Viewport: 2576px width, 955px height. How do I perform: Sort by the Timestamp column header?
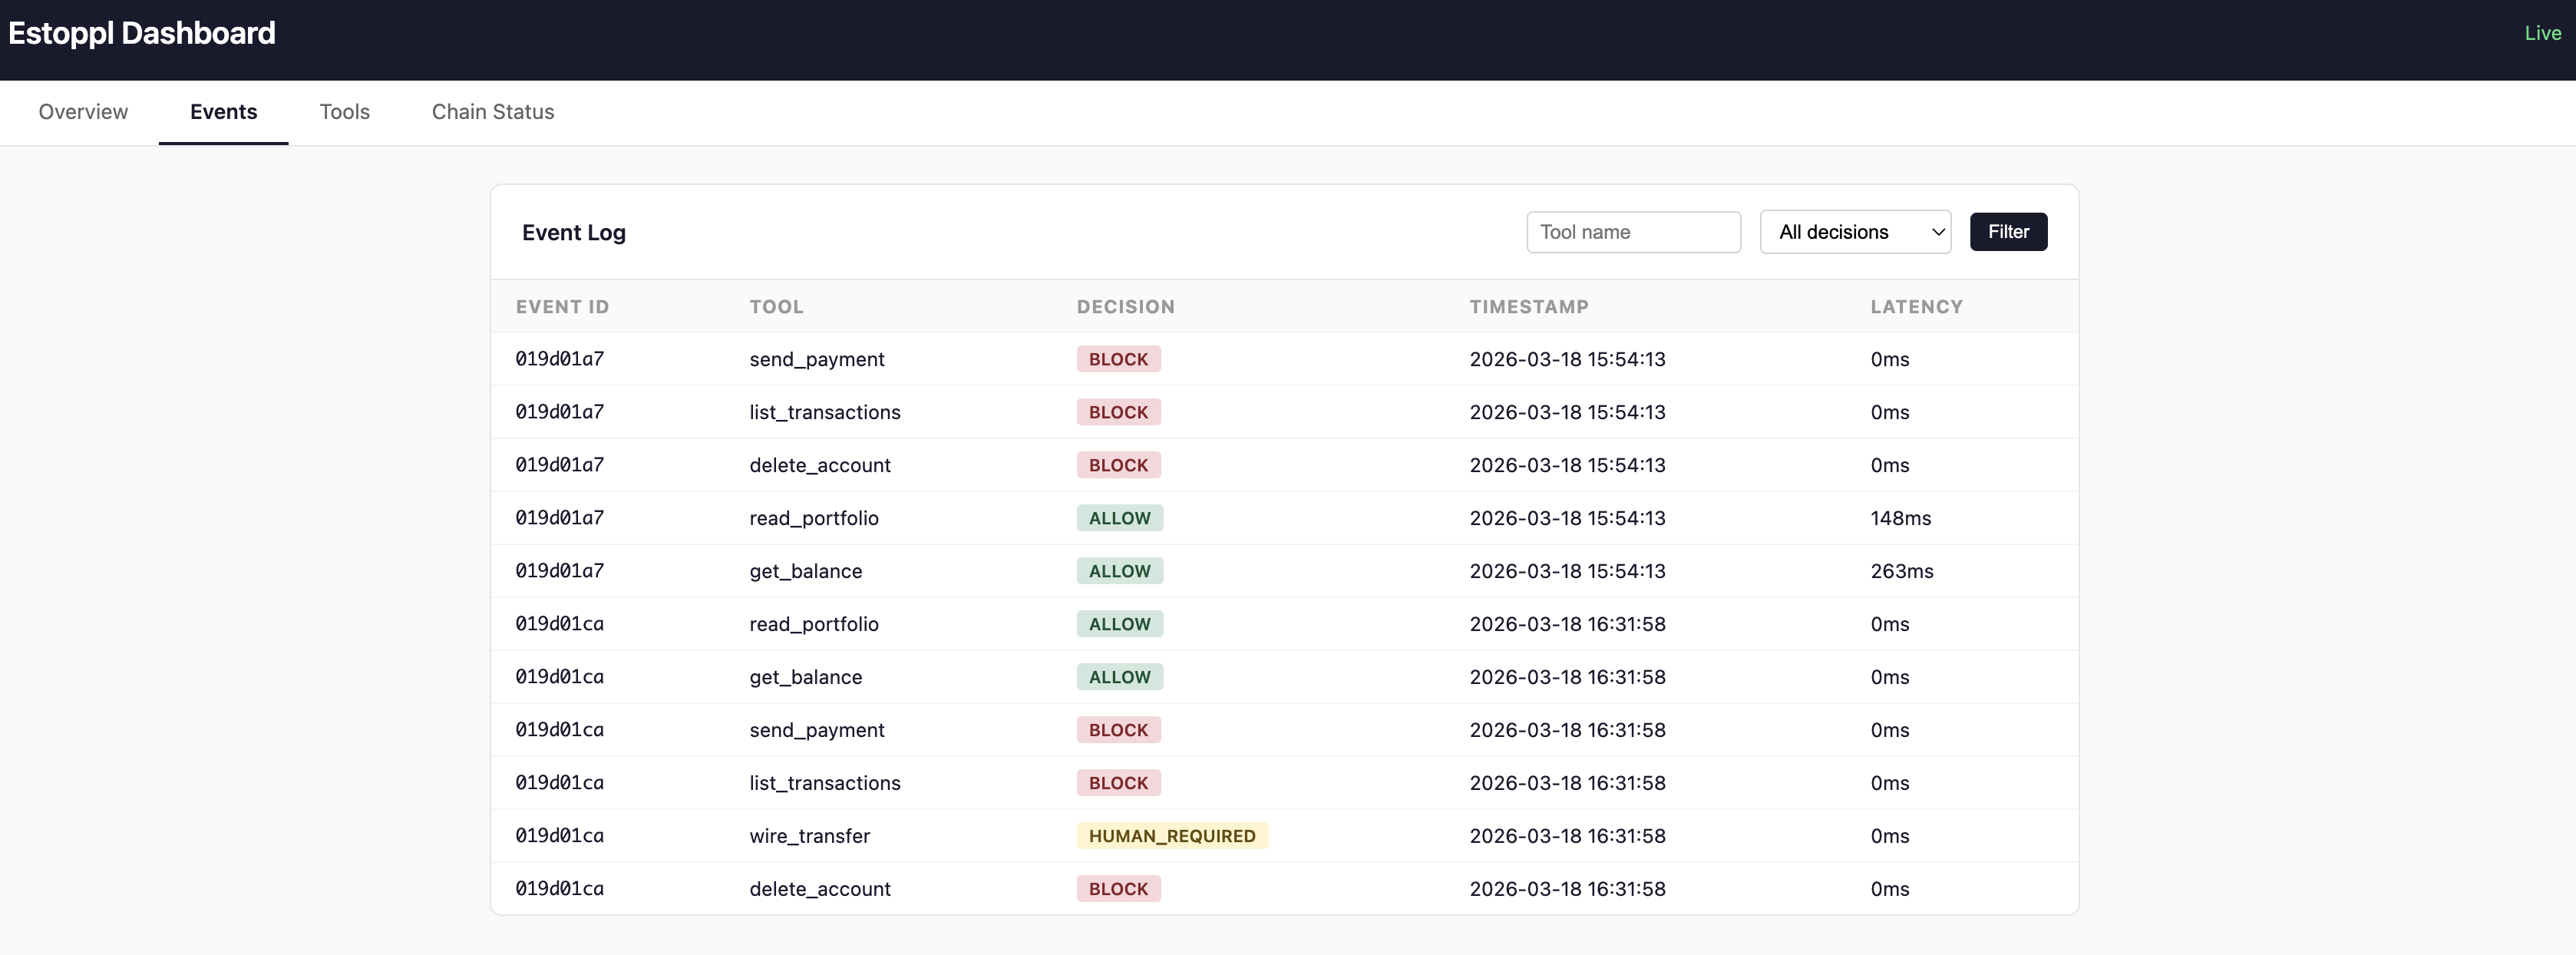[1528, 306]
